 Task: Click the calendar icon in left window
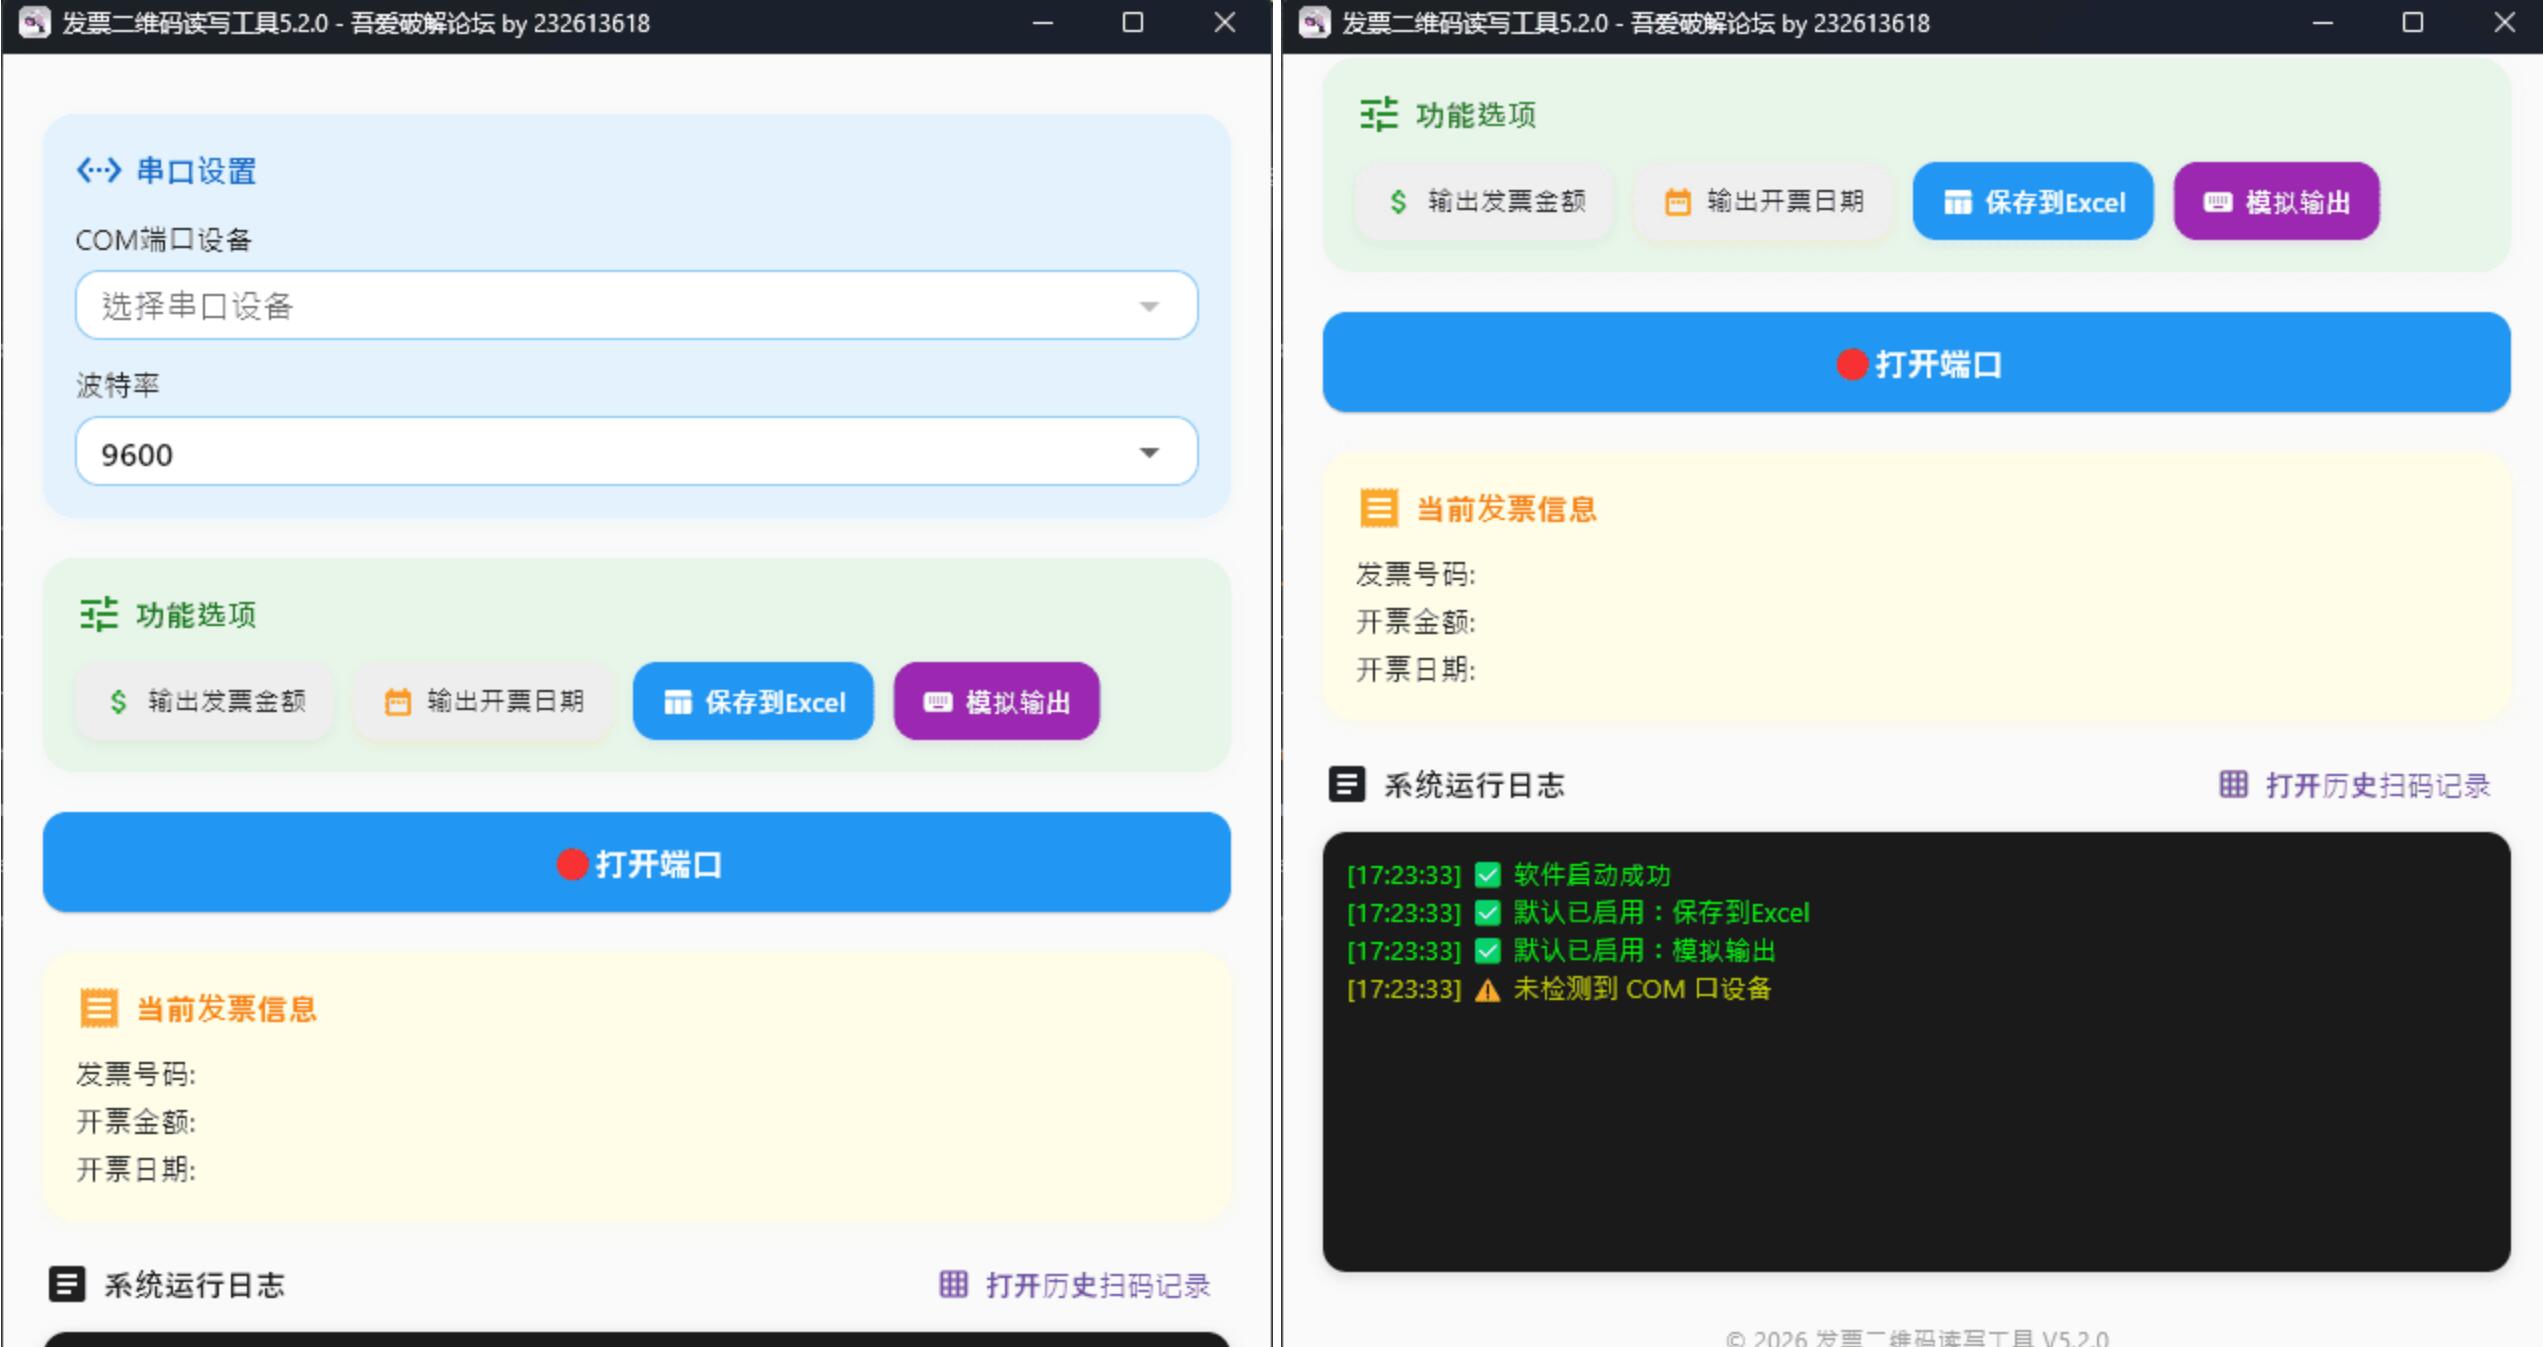tap(398, 702)
